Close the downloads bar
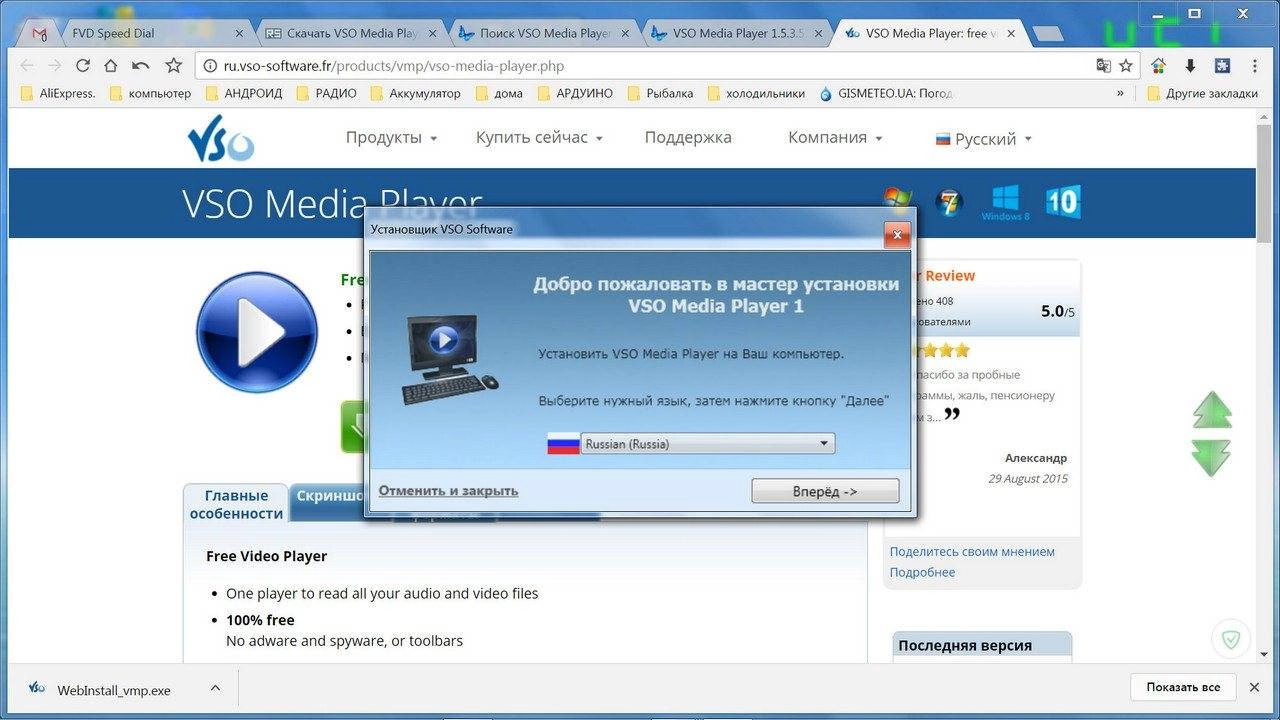The height and width of the screenshot is (720, 1280). [x=1254, y=688]
